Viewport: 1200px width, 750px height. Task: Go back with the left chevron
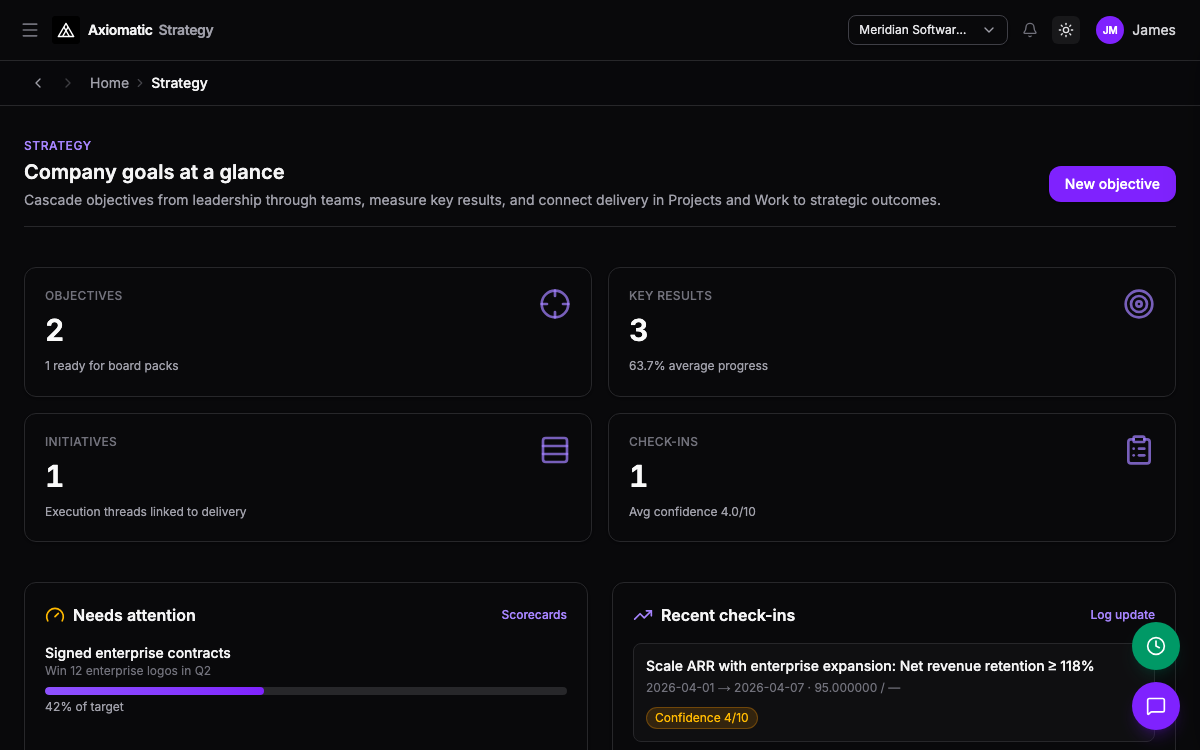38,83
